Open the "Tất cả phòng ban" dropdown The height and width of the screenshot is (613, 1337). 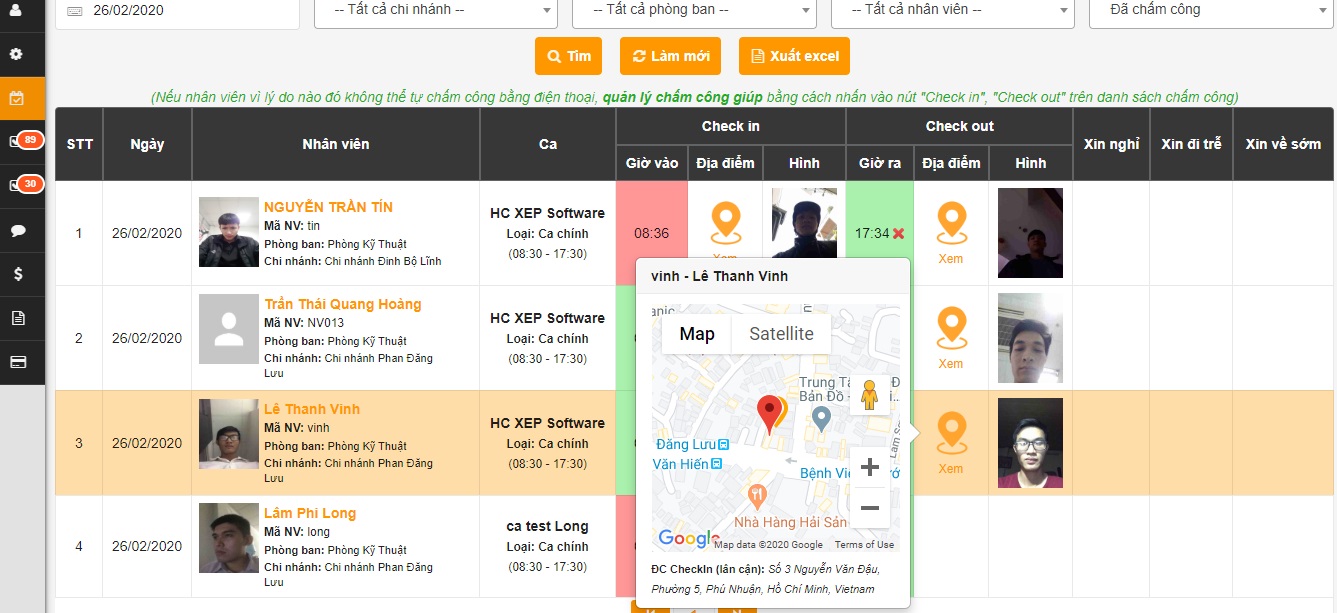[x=694, y=10]
